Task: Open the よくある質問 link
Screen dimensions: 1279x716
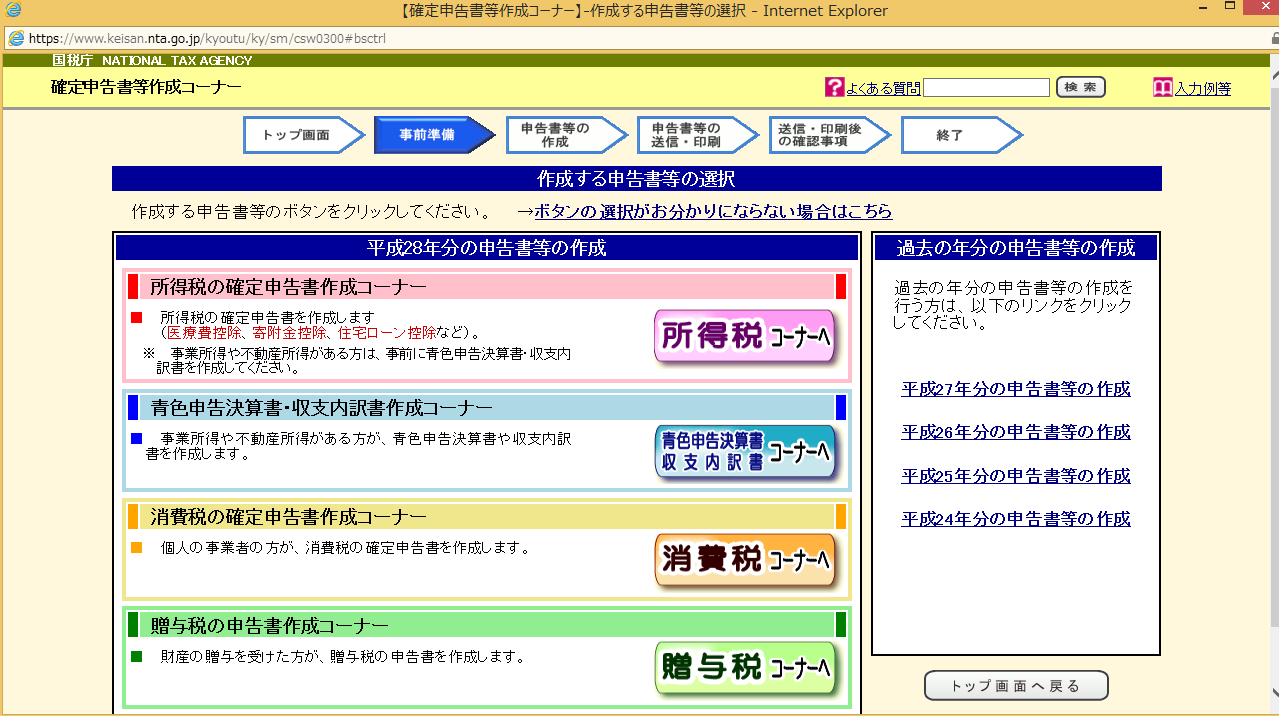Action: click(883, 88)
